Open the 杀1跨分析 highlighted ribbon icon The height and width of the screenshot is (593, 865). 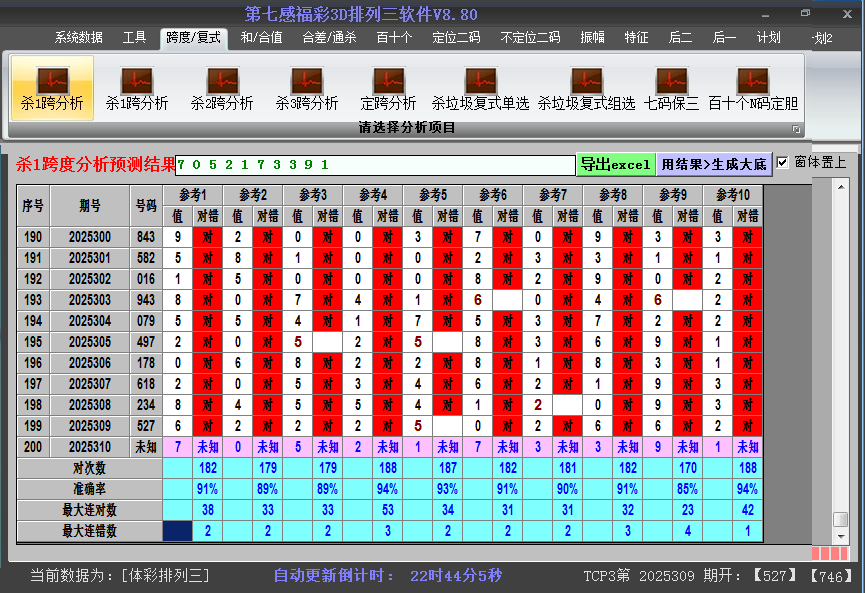[52, 88]
